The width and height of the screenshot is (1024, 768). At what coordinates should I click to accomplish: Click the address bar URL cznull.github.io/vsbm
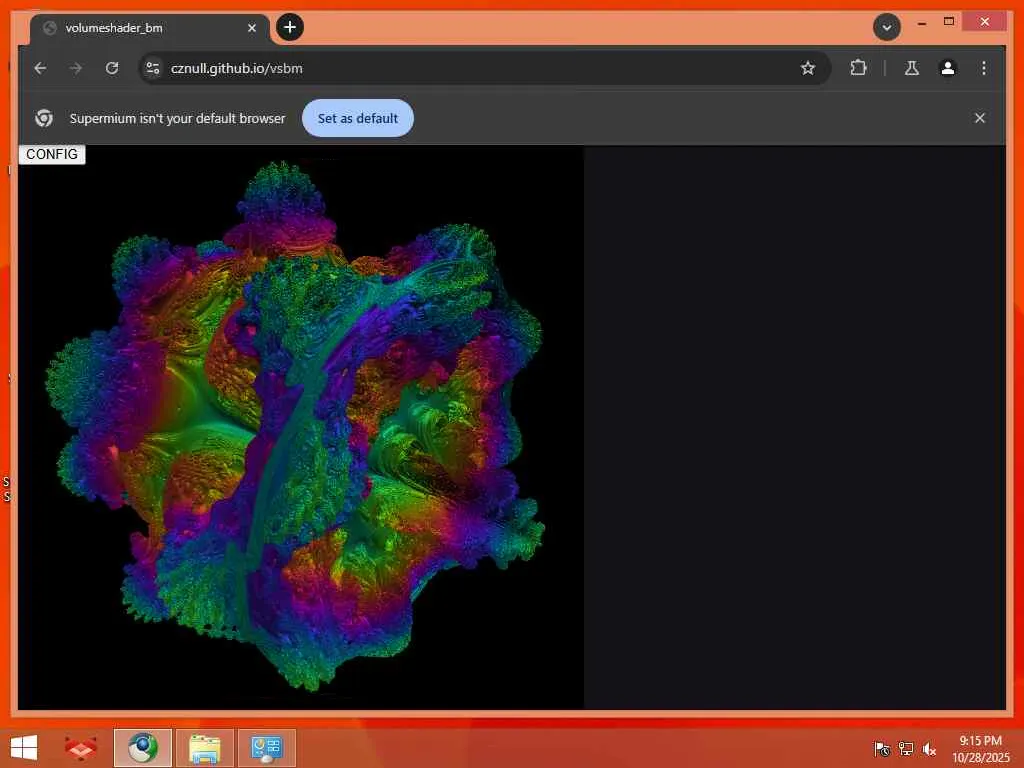[x=236, y=68]
